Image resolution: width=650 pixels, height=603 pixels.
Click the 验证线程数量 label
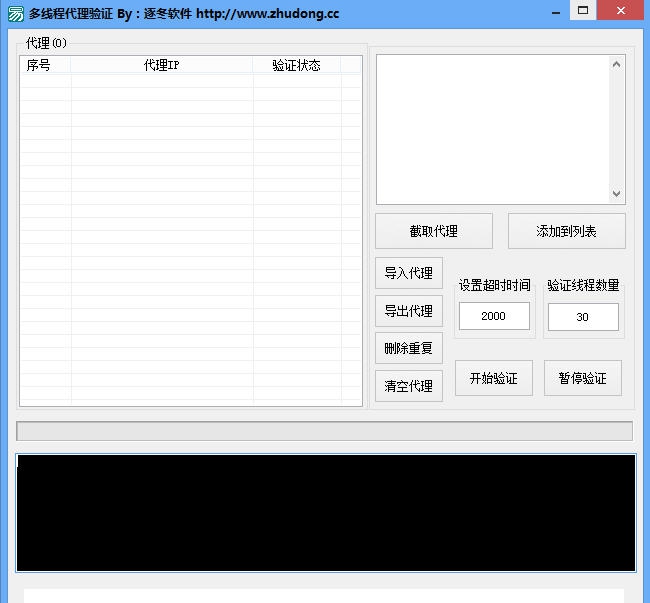coord(583,285)
